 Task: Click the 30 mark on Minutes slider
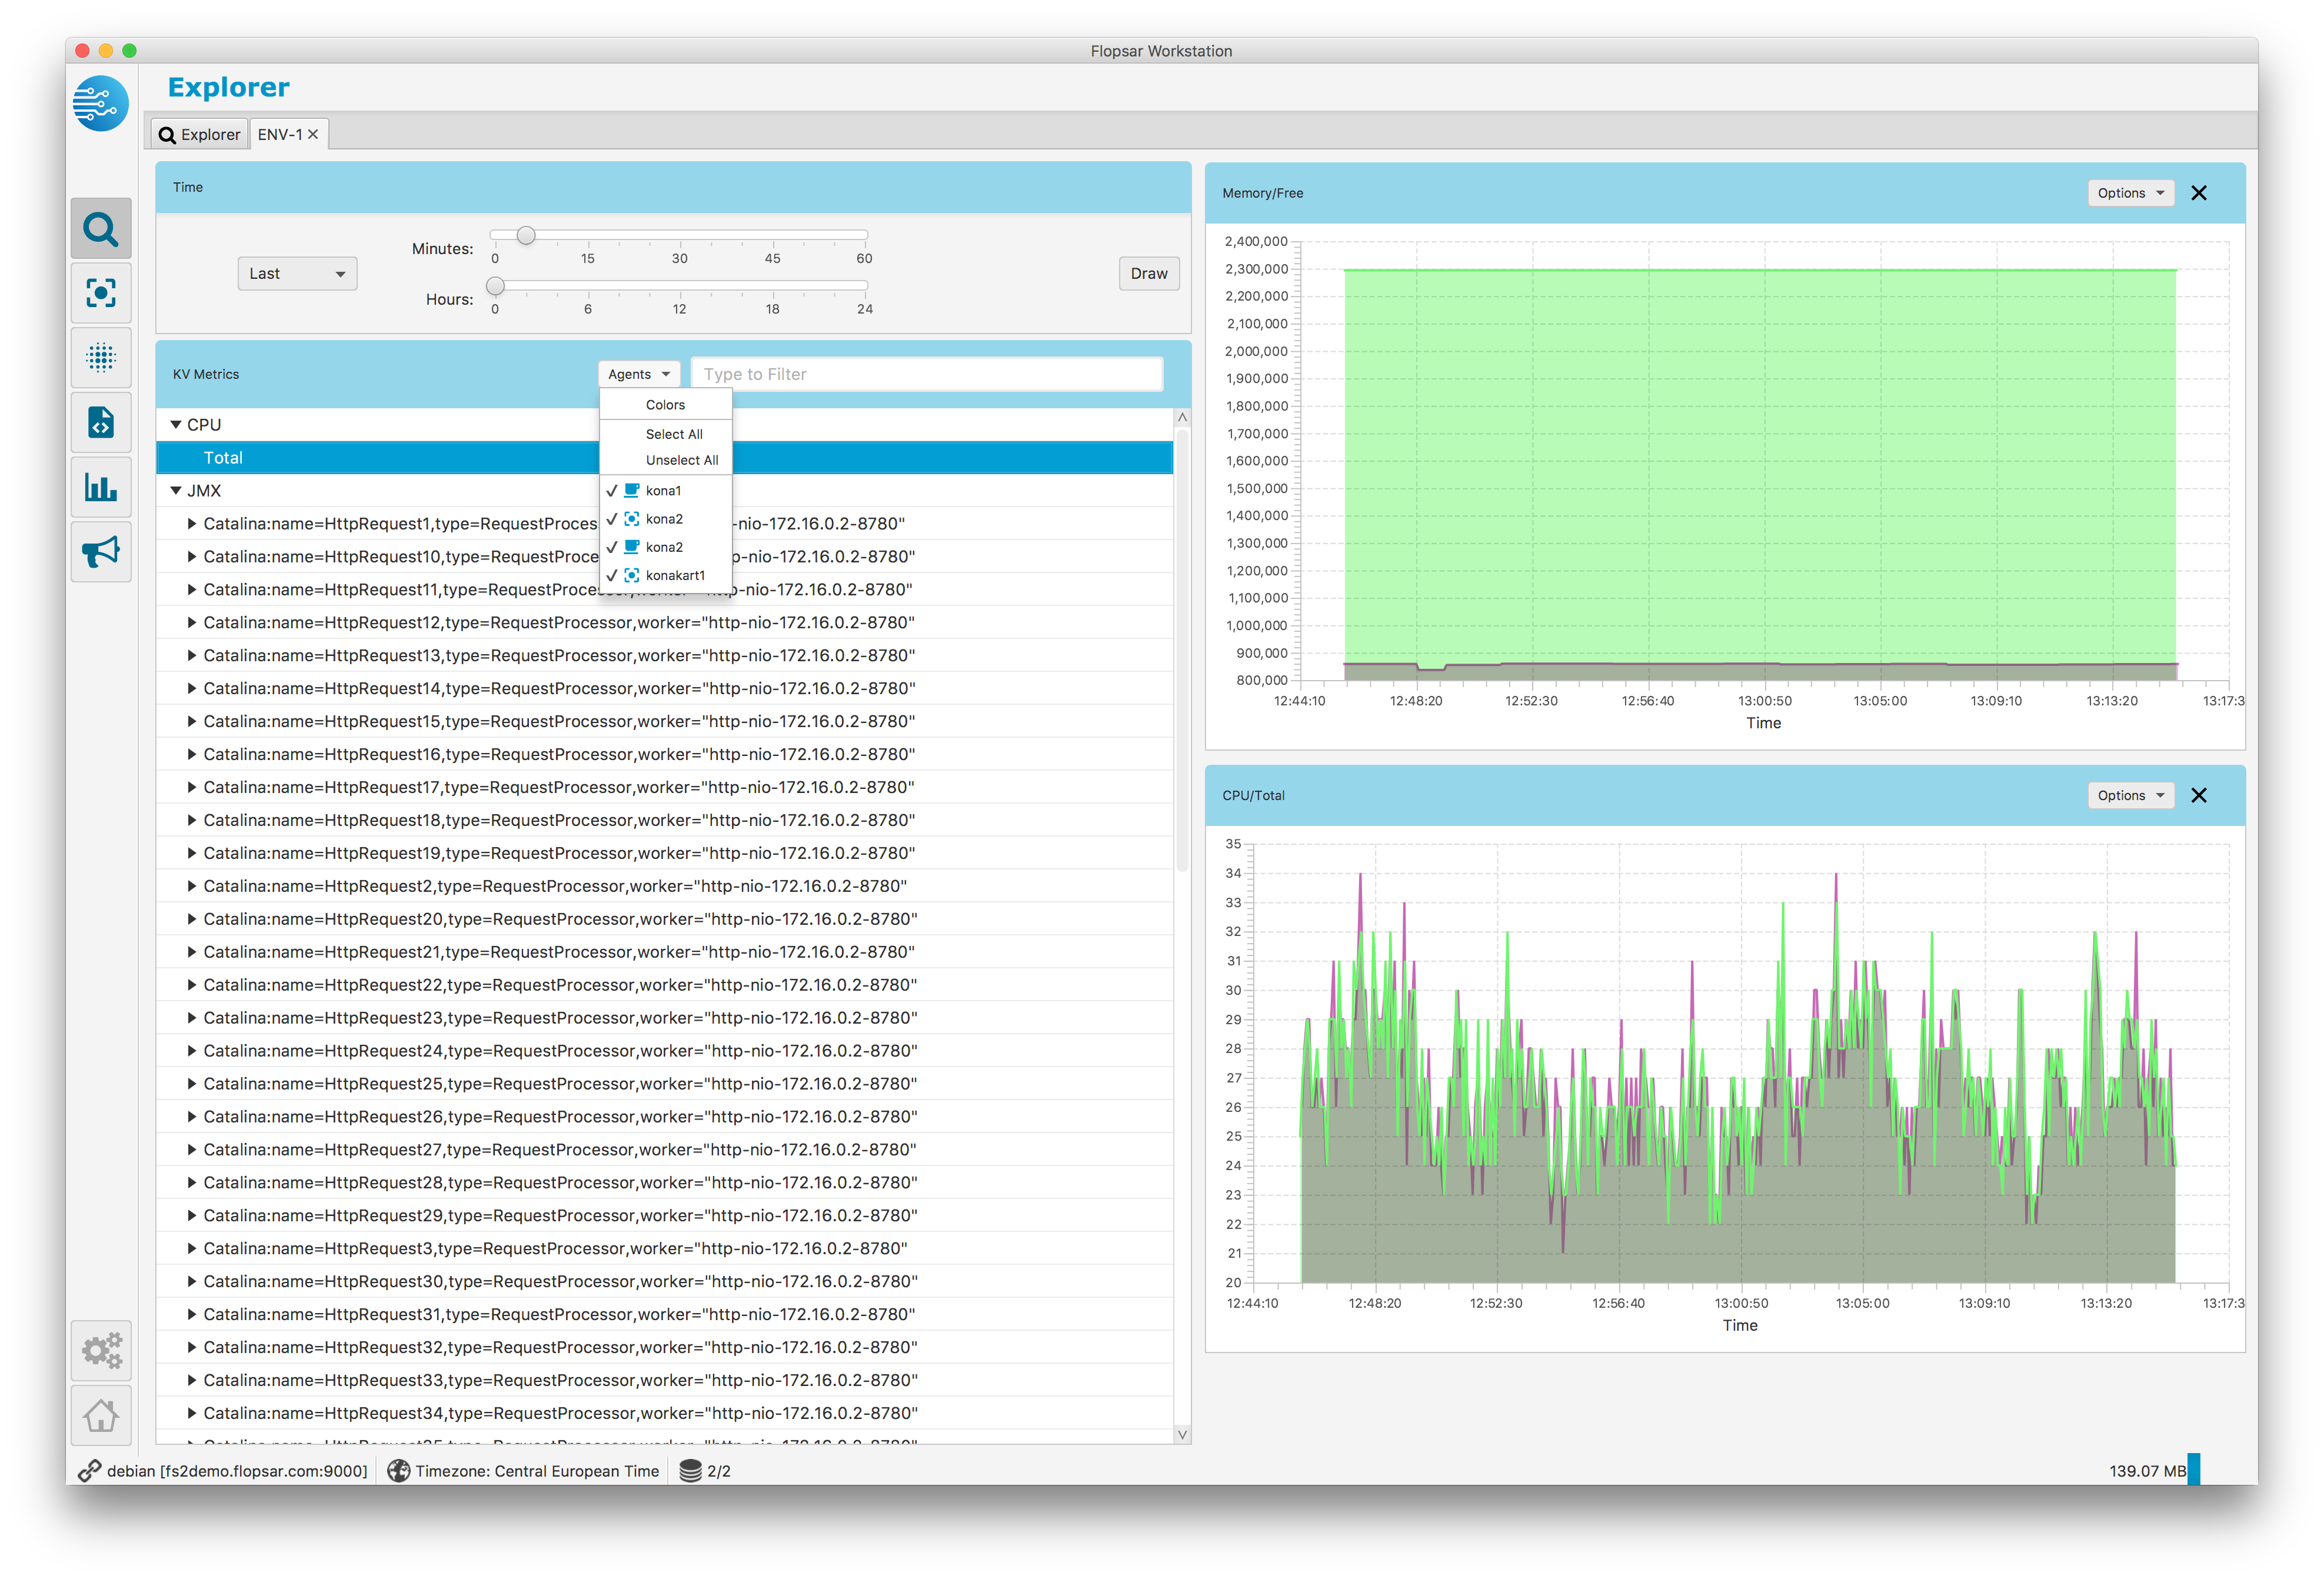coord(679,258)
